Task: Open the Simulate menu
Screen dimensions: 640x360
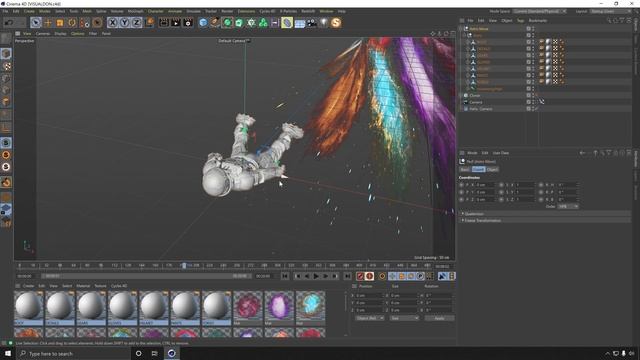Action: tap(193, 11)
